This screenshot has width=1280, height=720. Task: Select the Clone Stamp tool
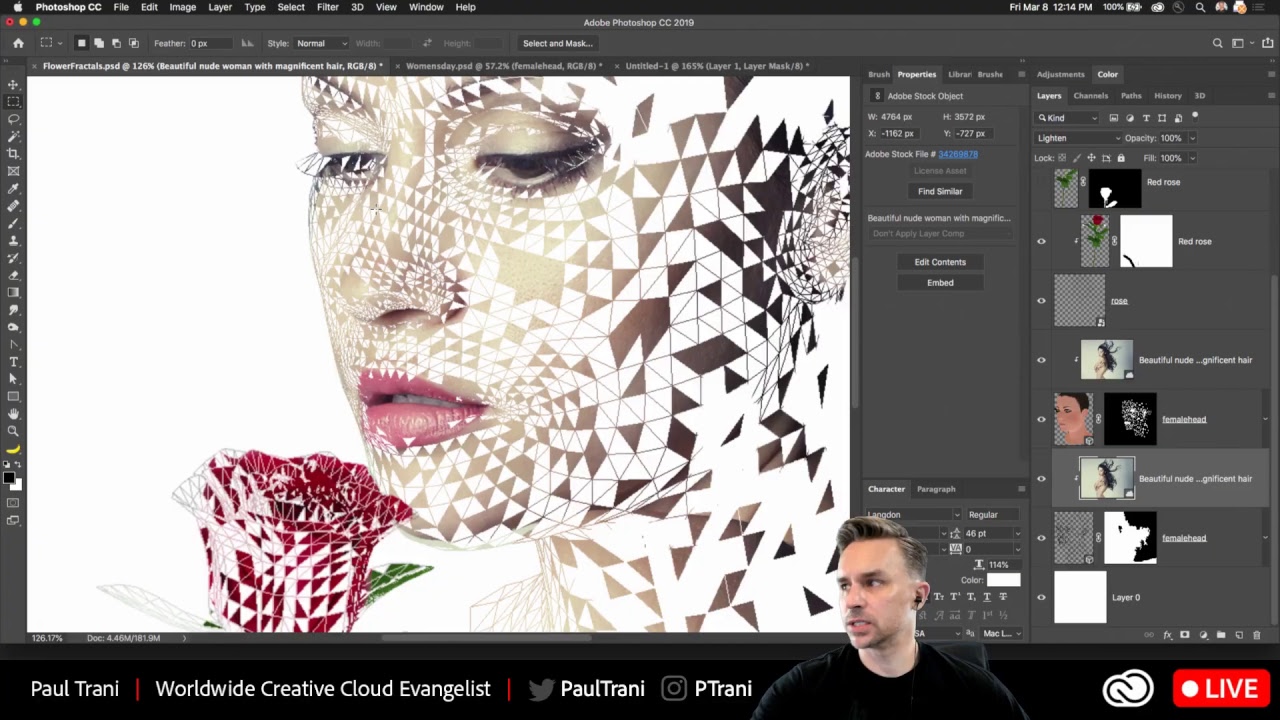click(13, 240)
